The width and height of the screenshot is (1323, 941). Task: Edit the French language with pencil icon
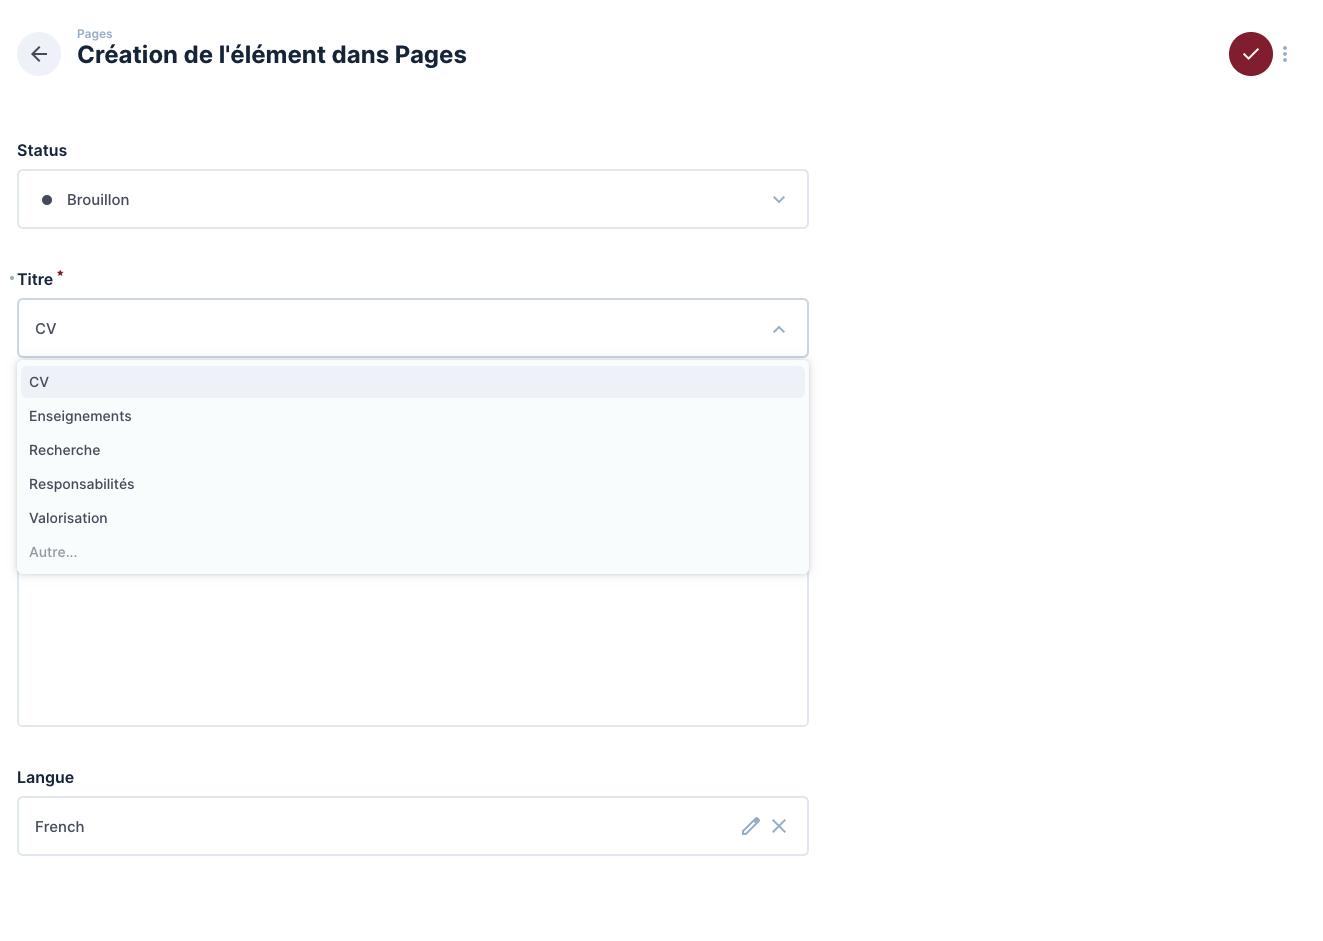point(750,826)
